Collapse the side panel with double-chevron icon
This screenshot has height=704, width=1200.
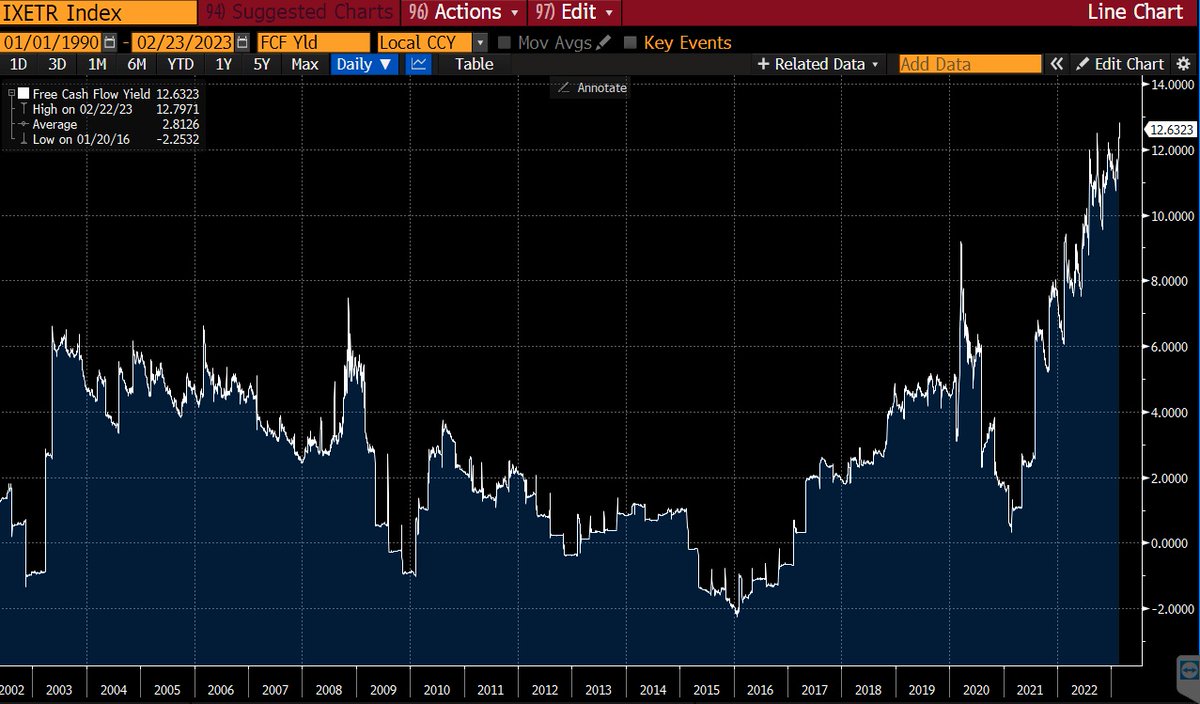coord(1056,63)
